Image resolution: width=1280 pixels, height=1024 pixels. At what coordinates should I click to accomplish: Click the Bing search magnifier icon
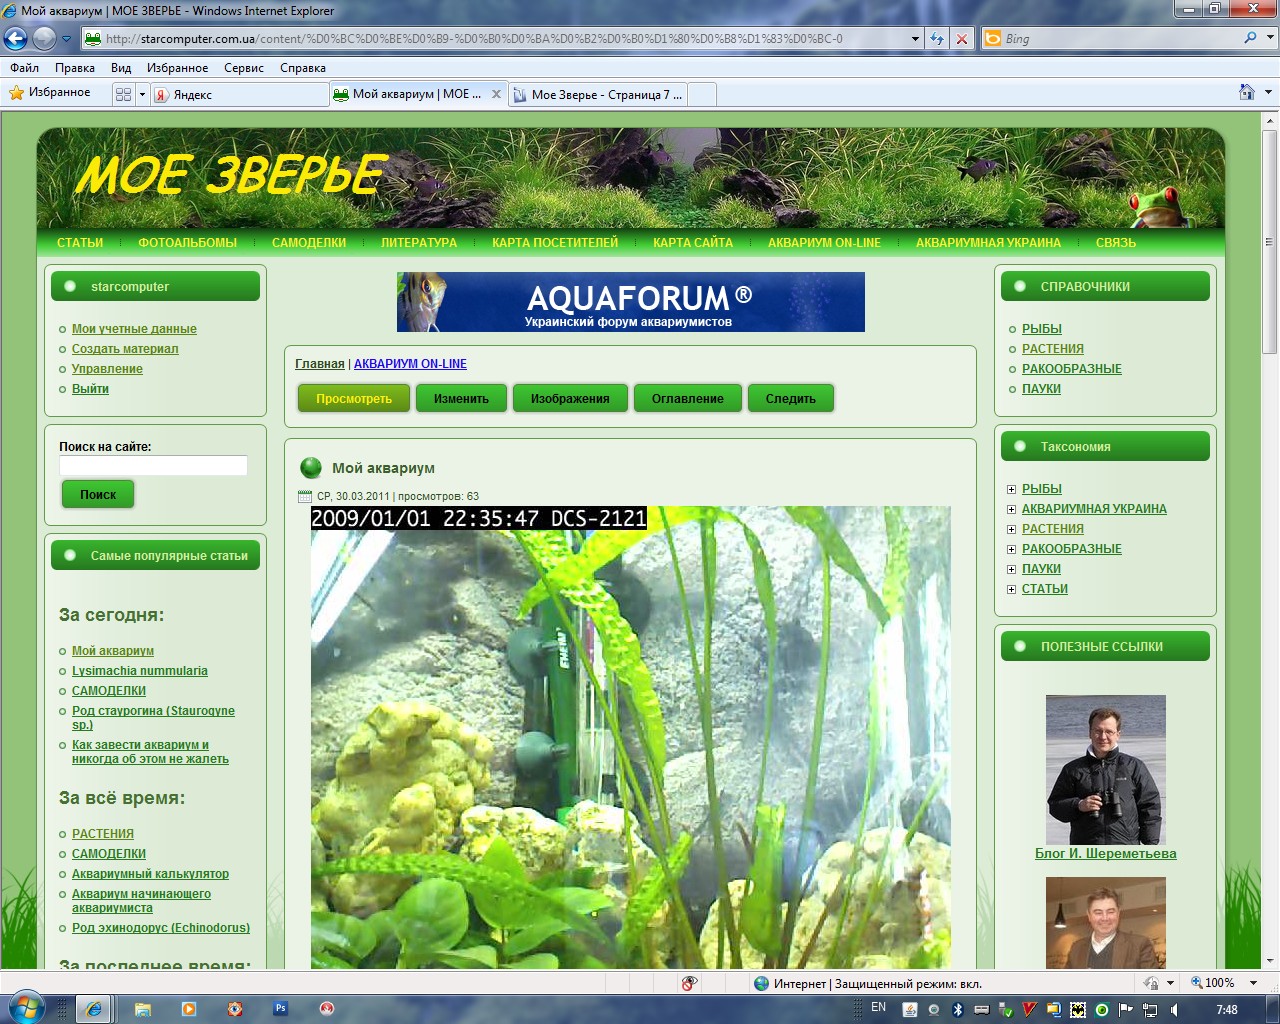[1250, 38]
